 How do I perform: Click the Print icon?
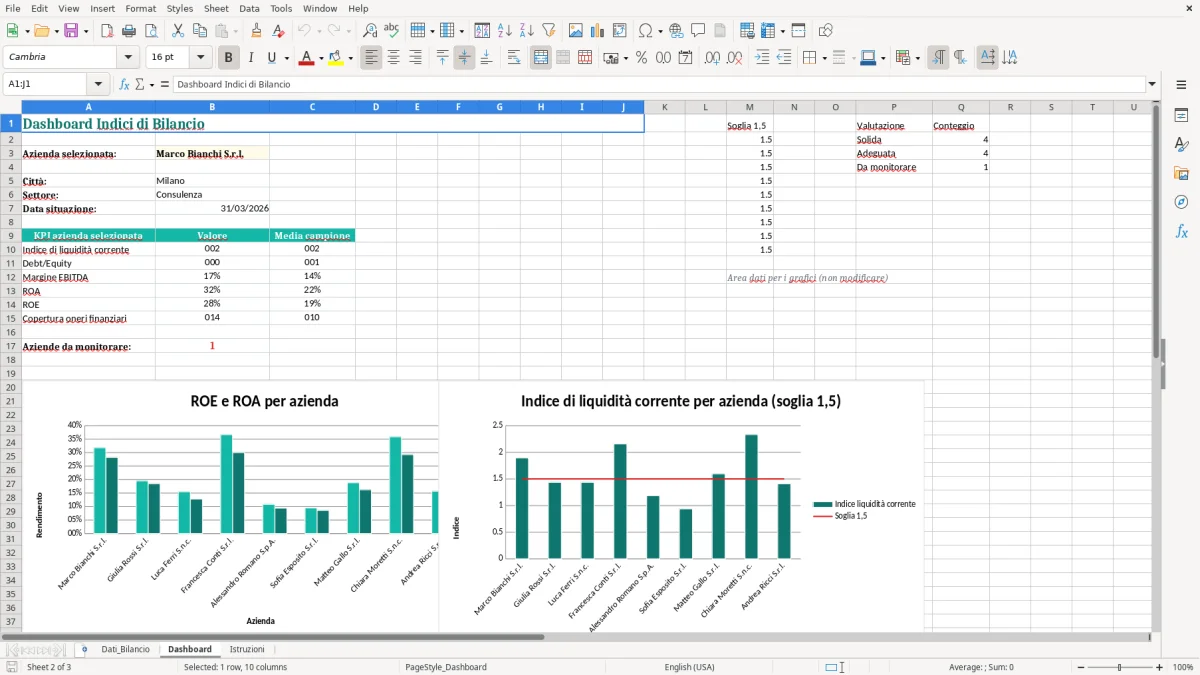[128, 31]
